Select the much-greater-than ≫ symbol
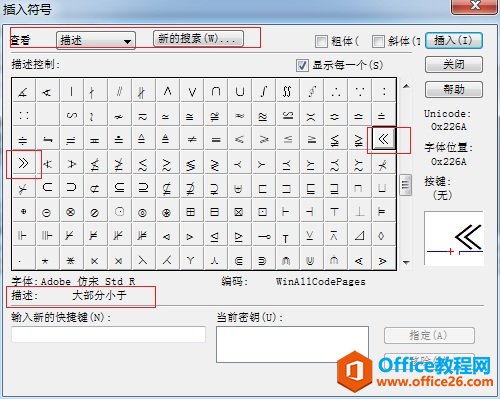Viewport: 500px width, 399px height. [x=23, y=163]
